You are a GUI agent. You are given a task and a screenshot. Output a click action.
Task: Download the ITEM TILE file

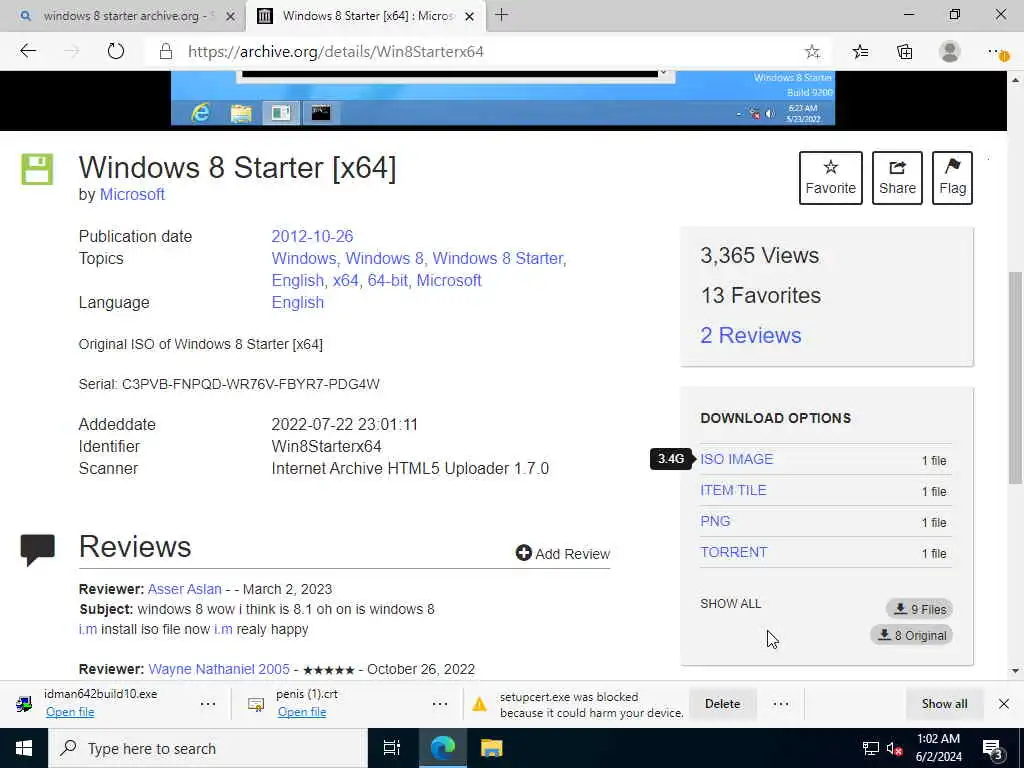click(x=733, y=490)
